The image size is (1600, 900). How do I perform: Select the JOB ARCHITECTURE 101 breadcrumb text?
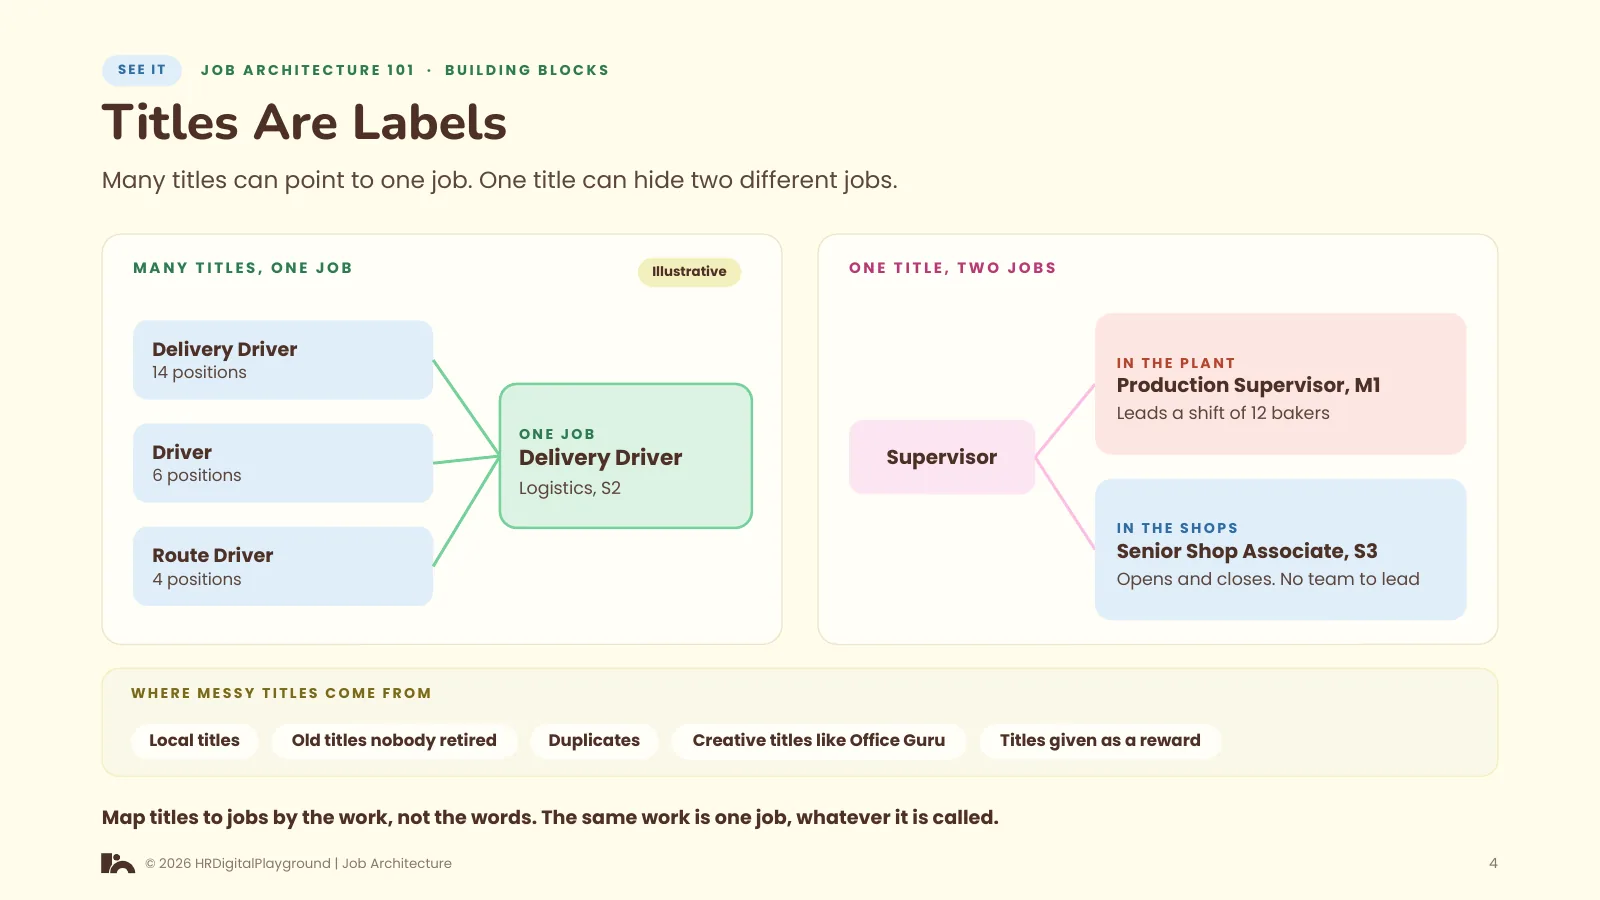[x=308, y=70]
